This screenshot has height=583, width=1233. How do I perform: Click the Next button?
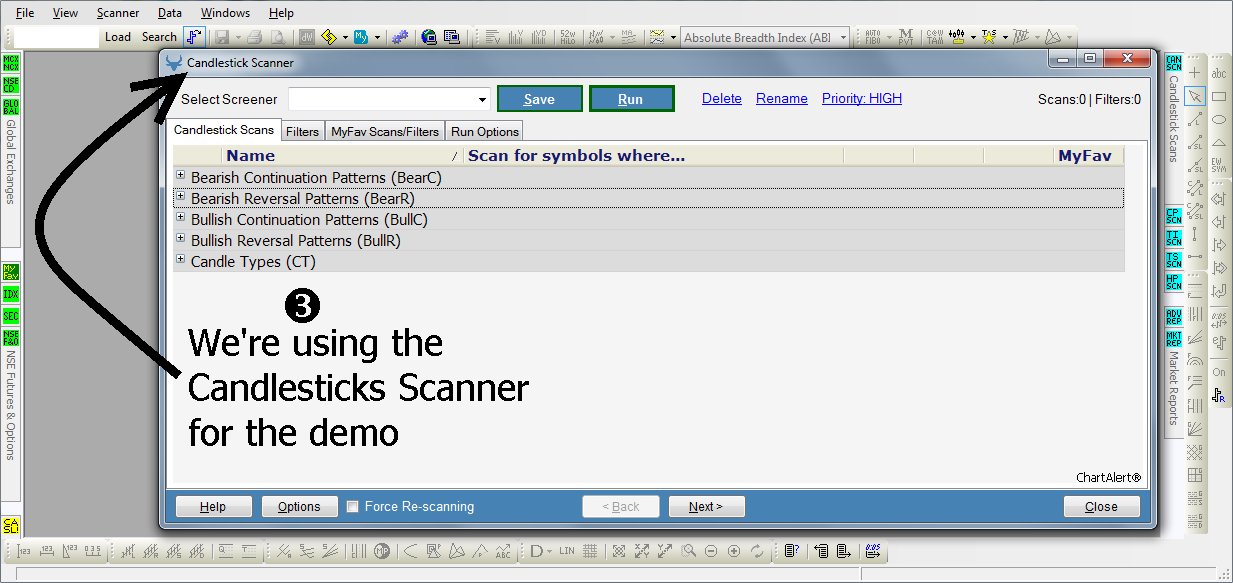(706, 507)
